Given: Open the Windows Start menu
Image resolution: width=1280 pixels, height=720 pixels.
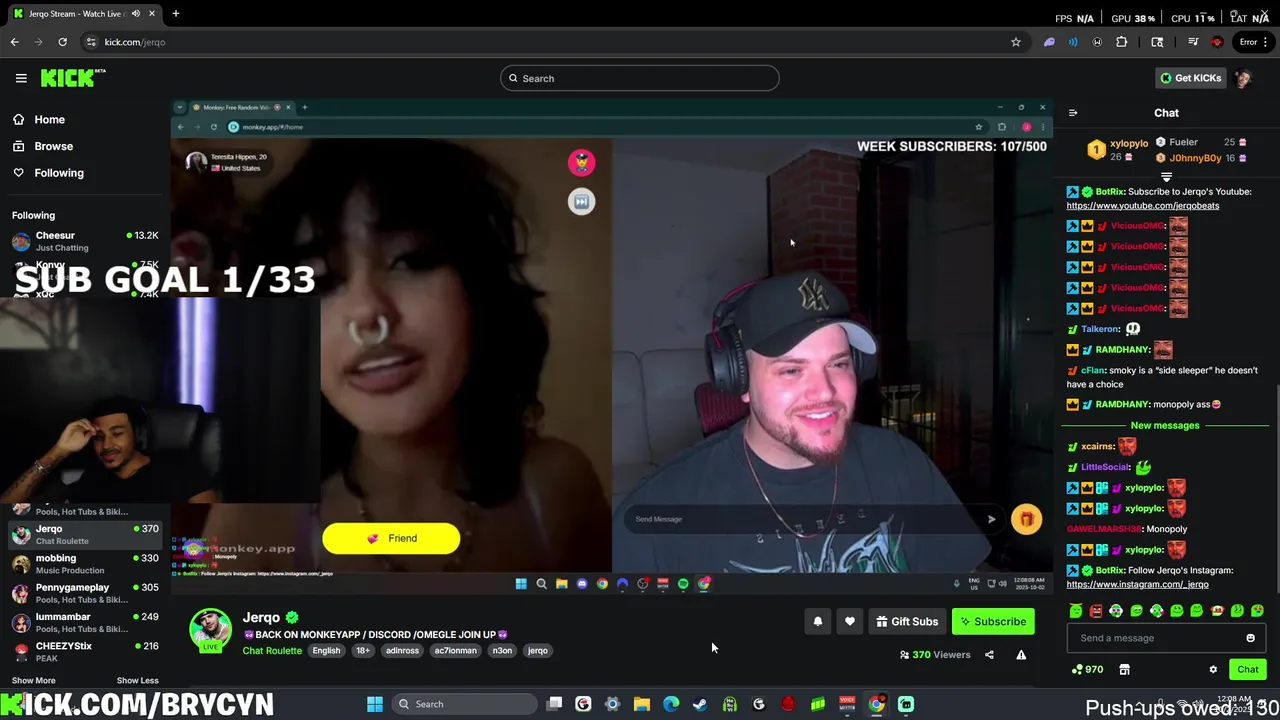Looking at the screenshot, I should 375,704.
